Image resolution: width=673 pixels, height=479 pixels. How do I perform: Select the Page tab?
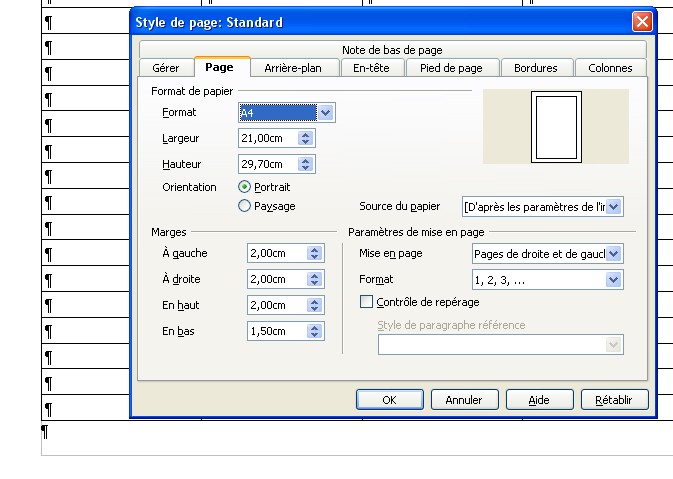[220, 67]
